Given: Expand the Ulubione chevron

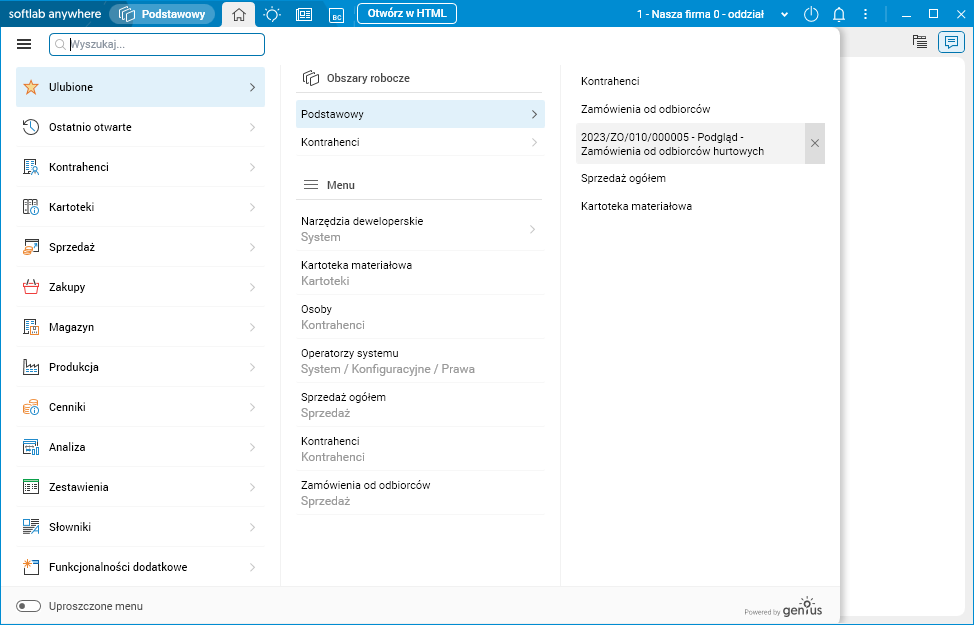Looking at the screenshot, I should pos(252,87).
